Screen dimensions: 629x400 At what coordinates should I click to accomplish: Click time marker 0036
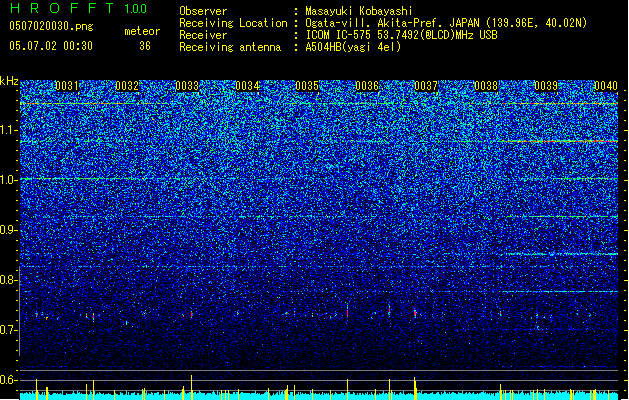(x=367, y=86)
